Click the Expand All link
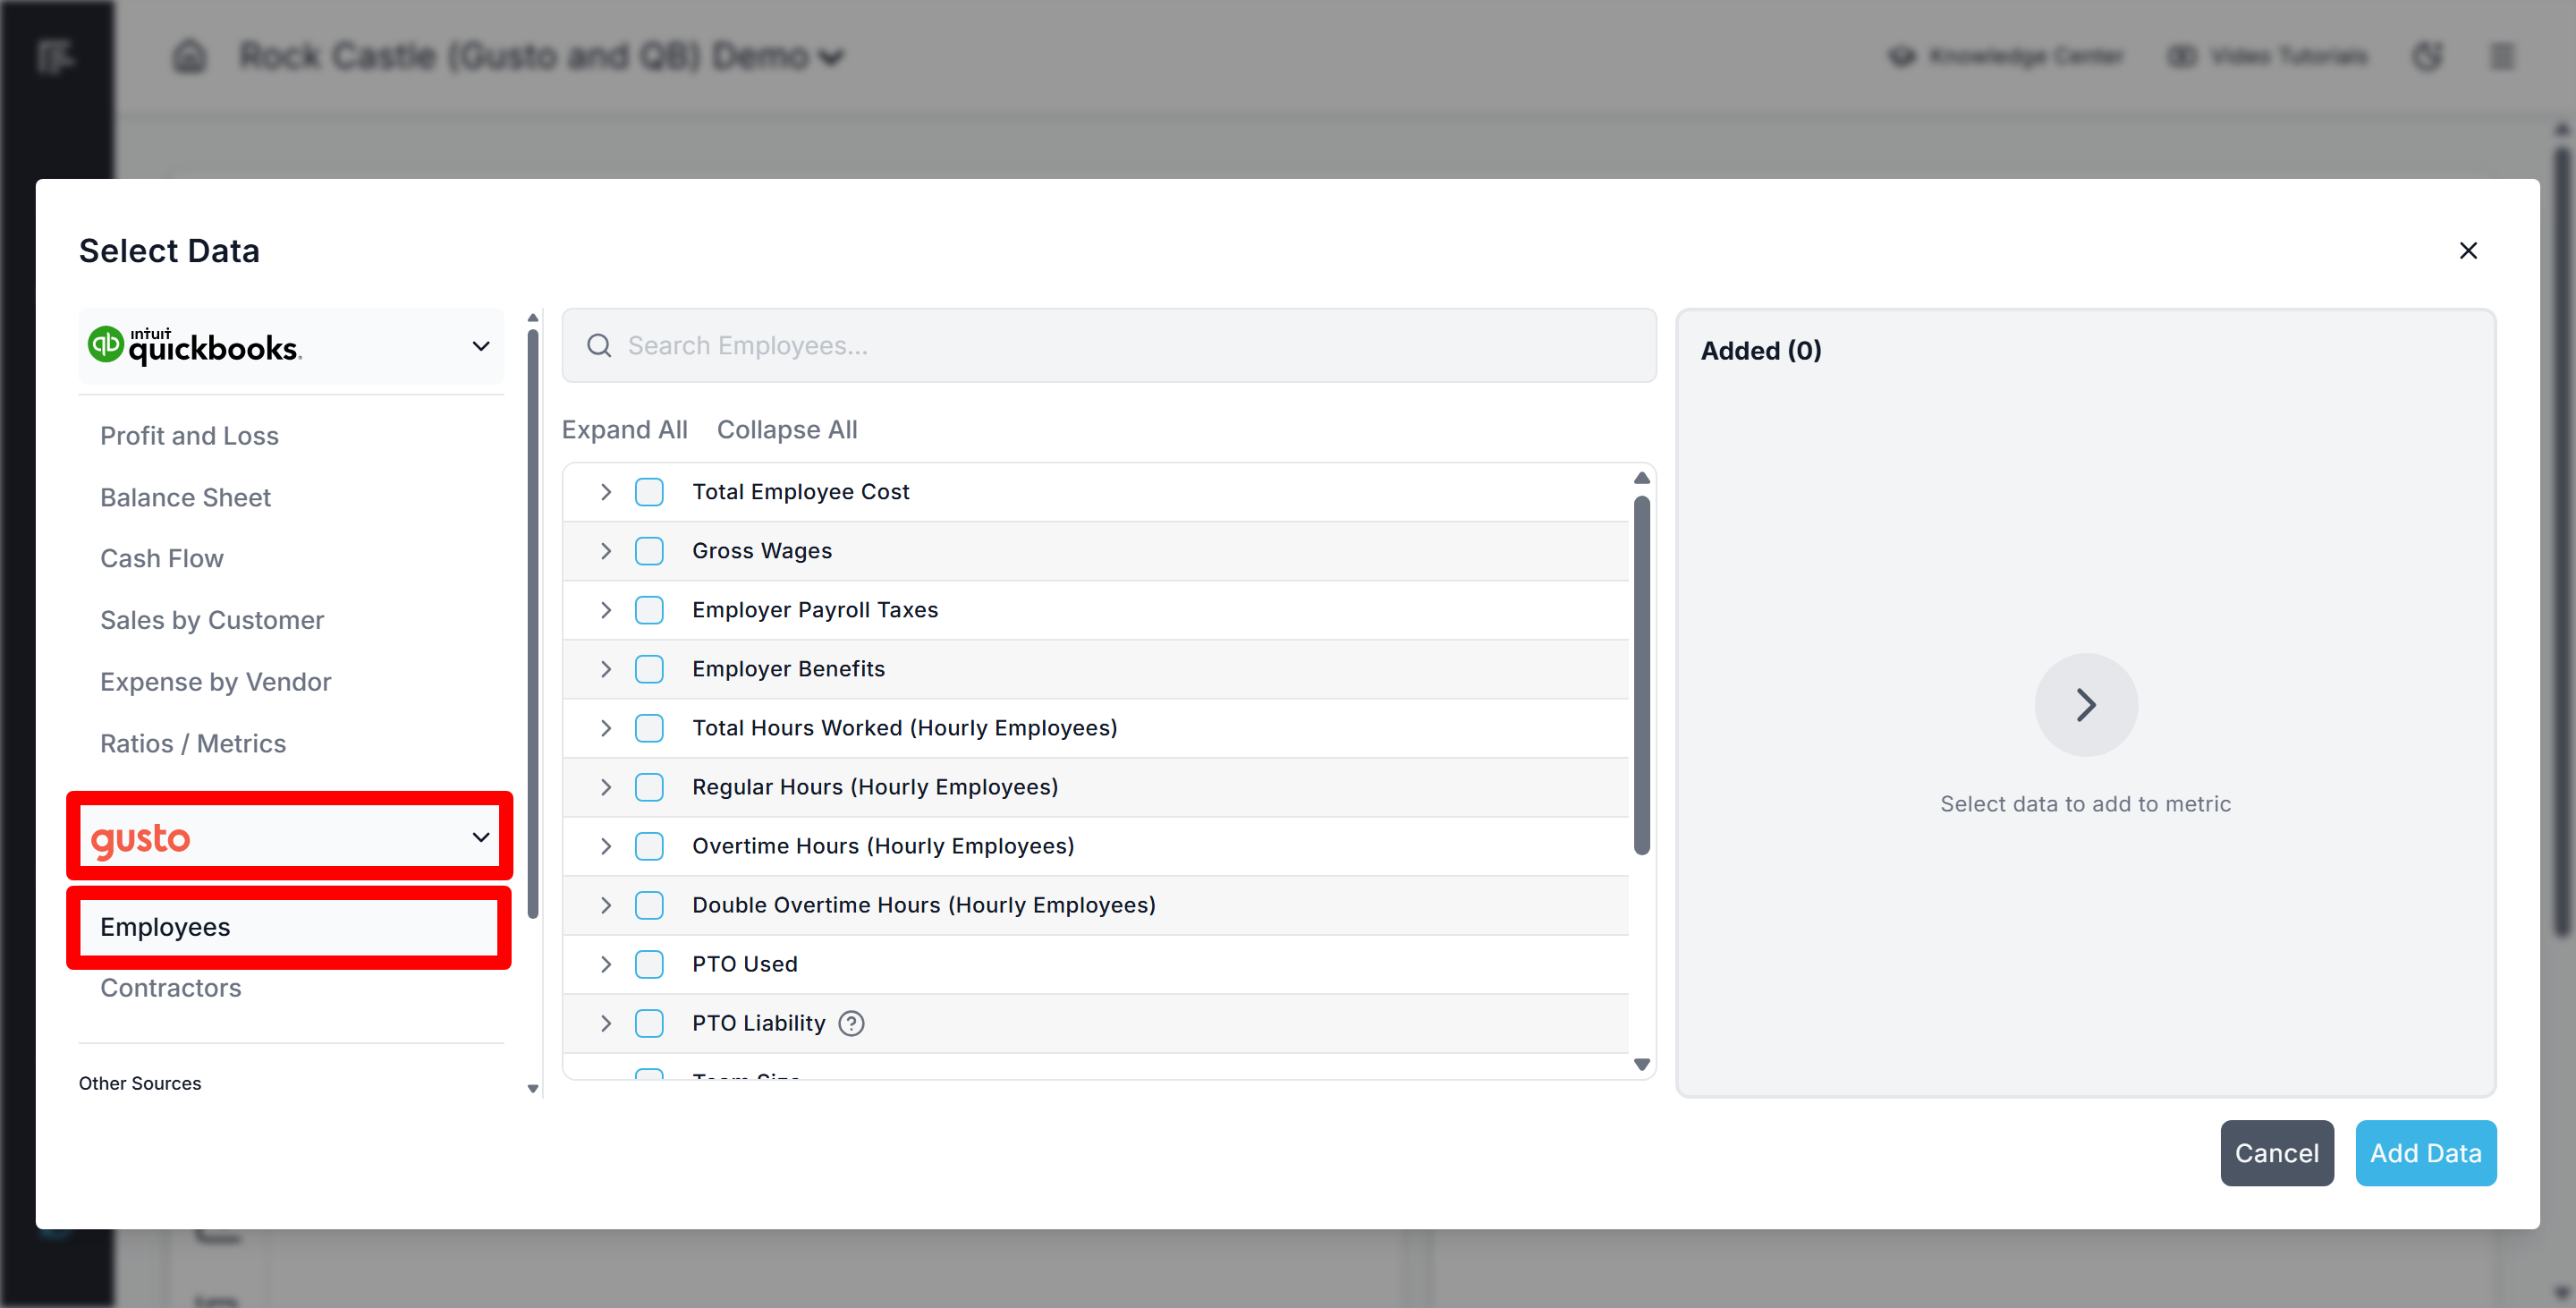The width and height of the screenshot is (2576, 1308). coord(624,430)
